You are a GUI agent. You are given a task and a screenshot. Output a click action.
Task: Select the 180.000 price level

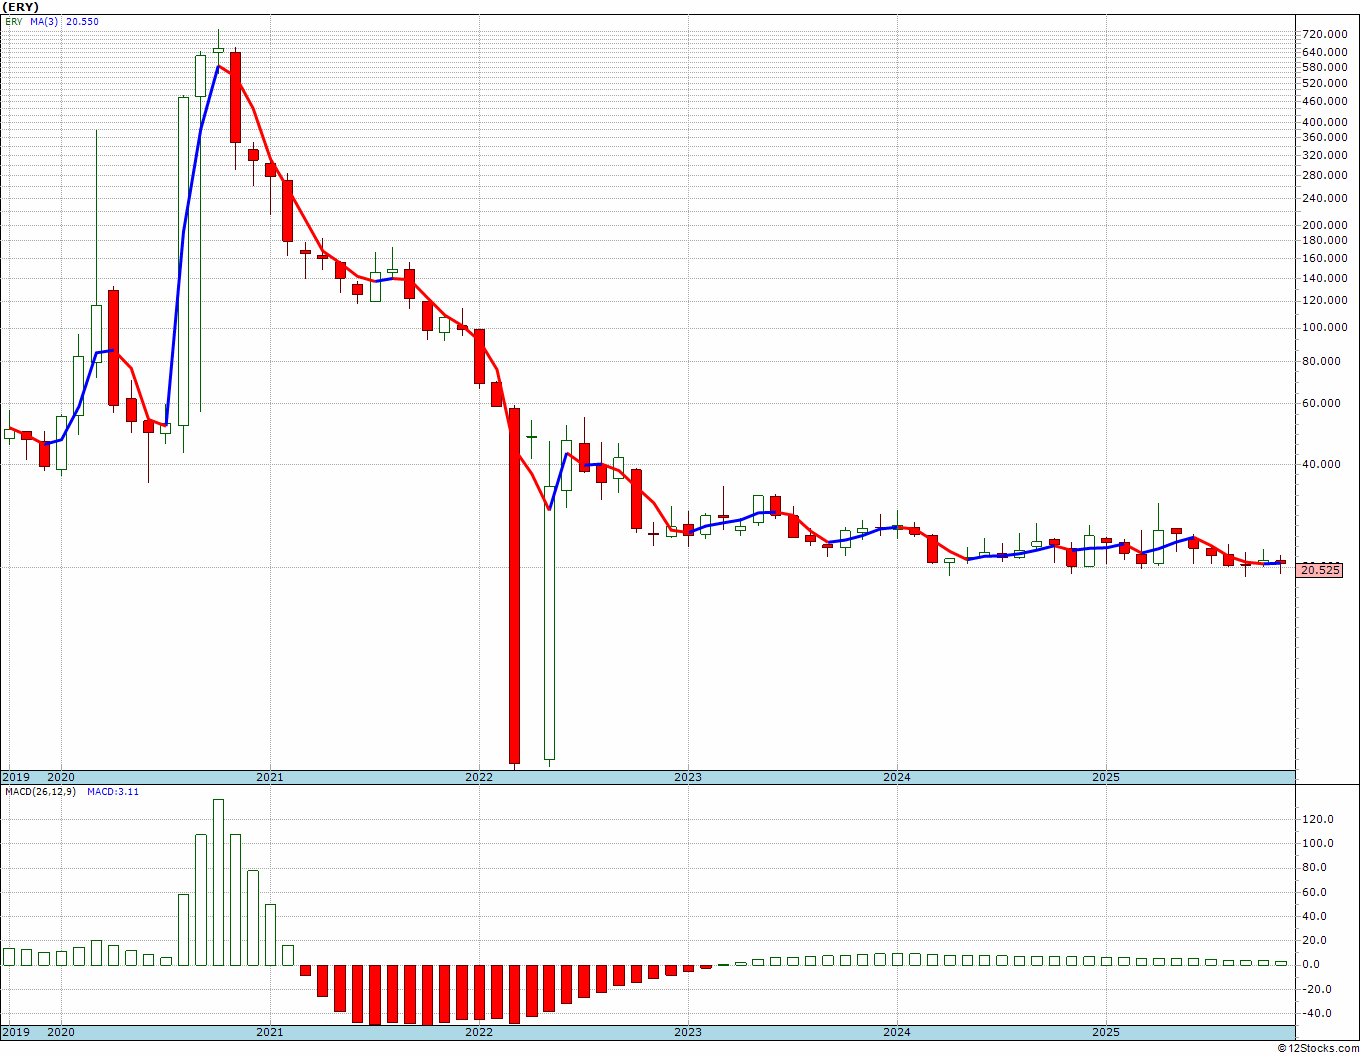1324,241
